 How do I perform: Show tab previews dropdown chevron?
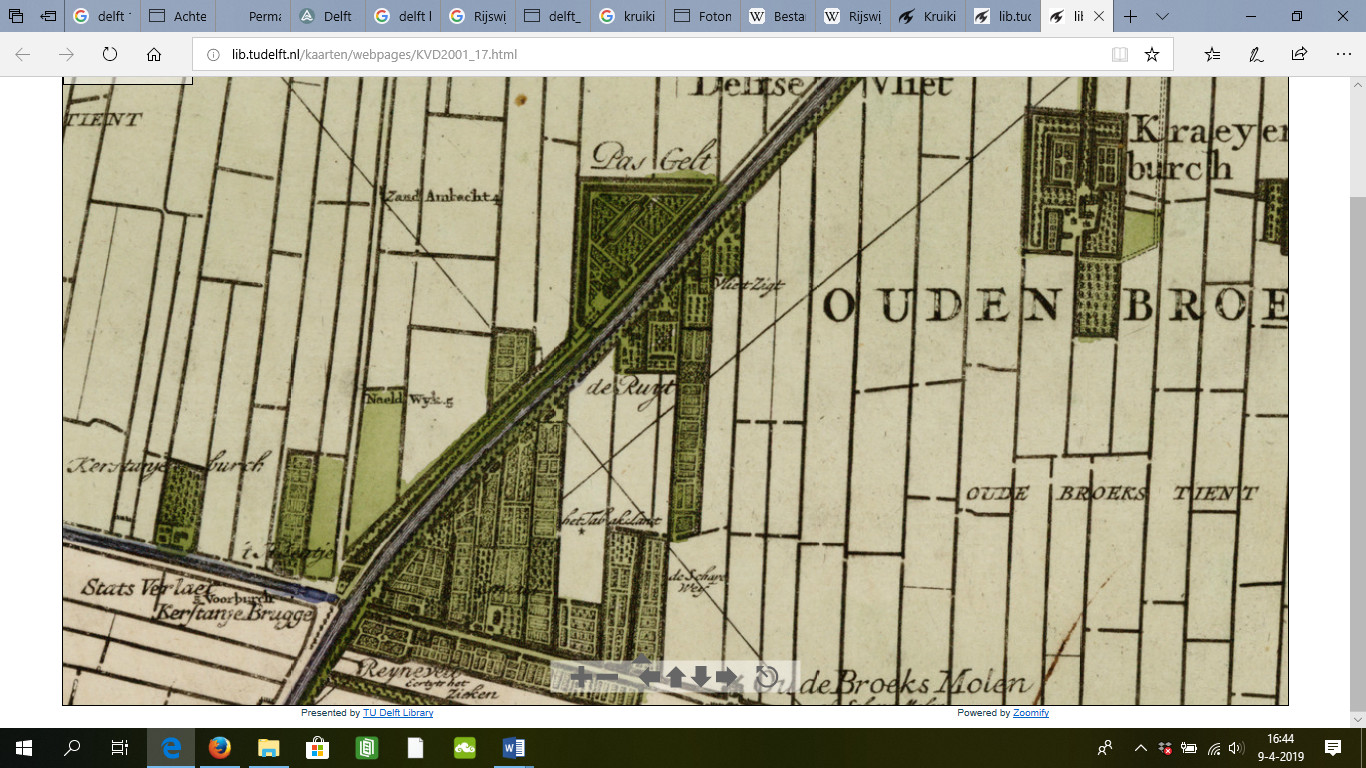pos(1162,16)
